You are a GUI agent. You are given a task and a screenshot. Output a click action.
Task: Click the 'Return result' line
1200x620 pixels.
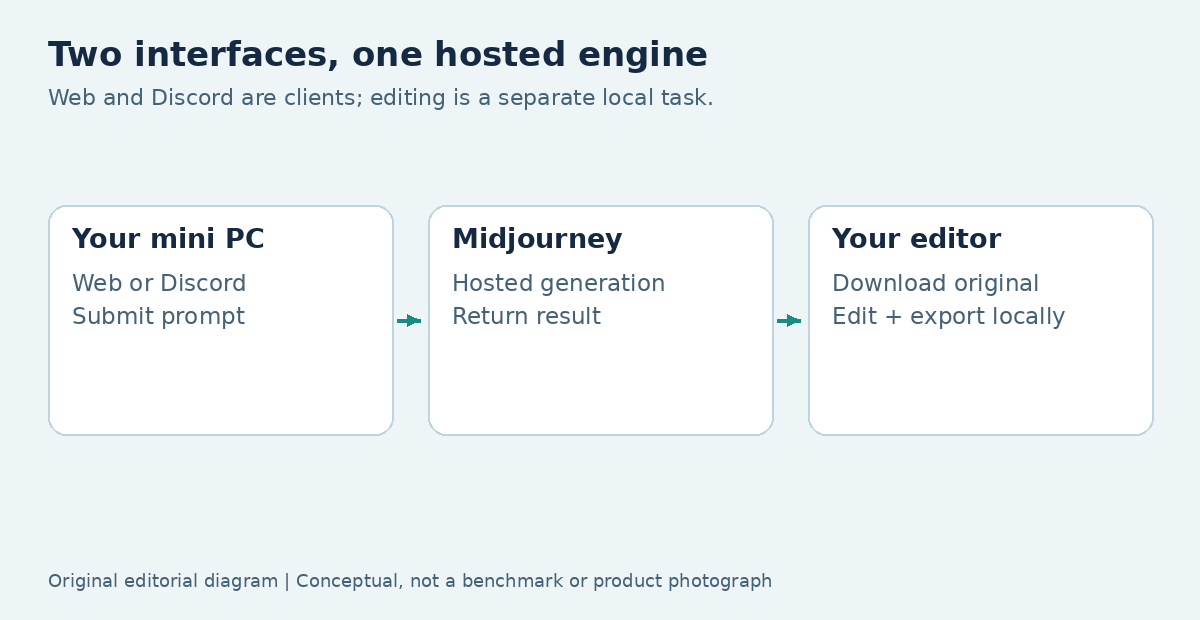[x=526, y=317]
